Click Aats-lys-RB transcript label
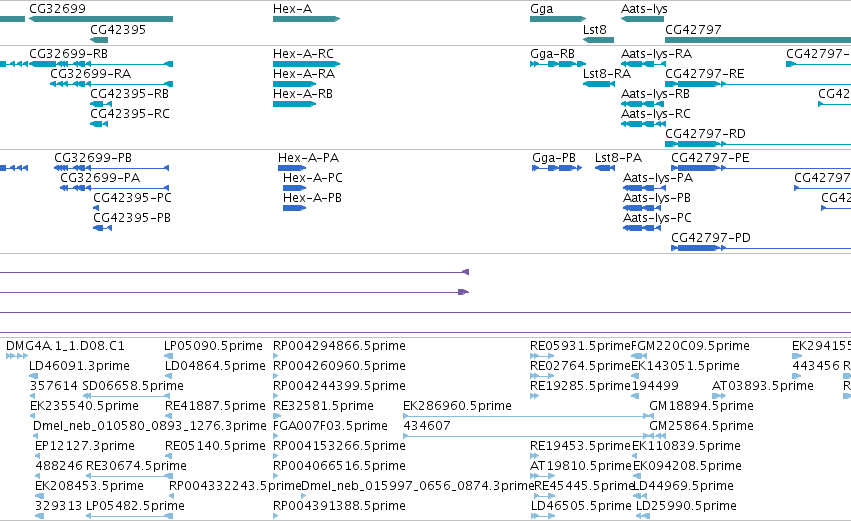The width and height of the screenshot is (851, 521). click(655, 94)
